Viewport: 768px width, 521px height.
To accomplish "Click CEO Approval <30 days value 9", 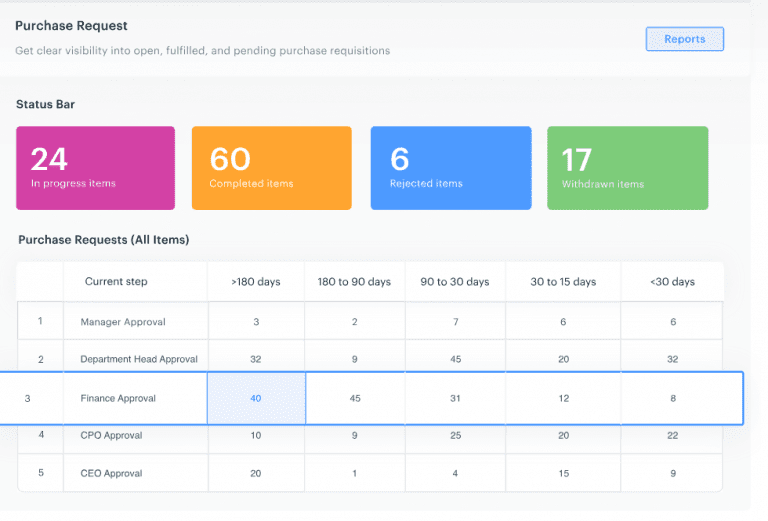I will pos(673,474).
